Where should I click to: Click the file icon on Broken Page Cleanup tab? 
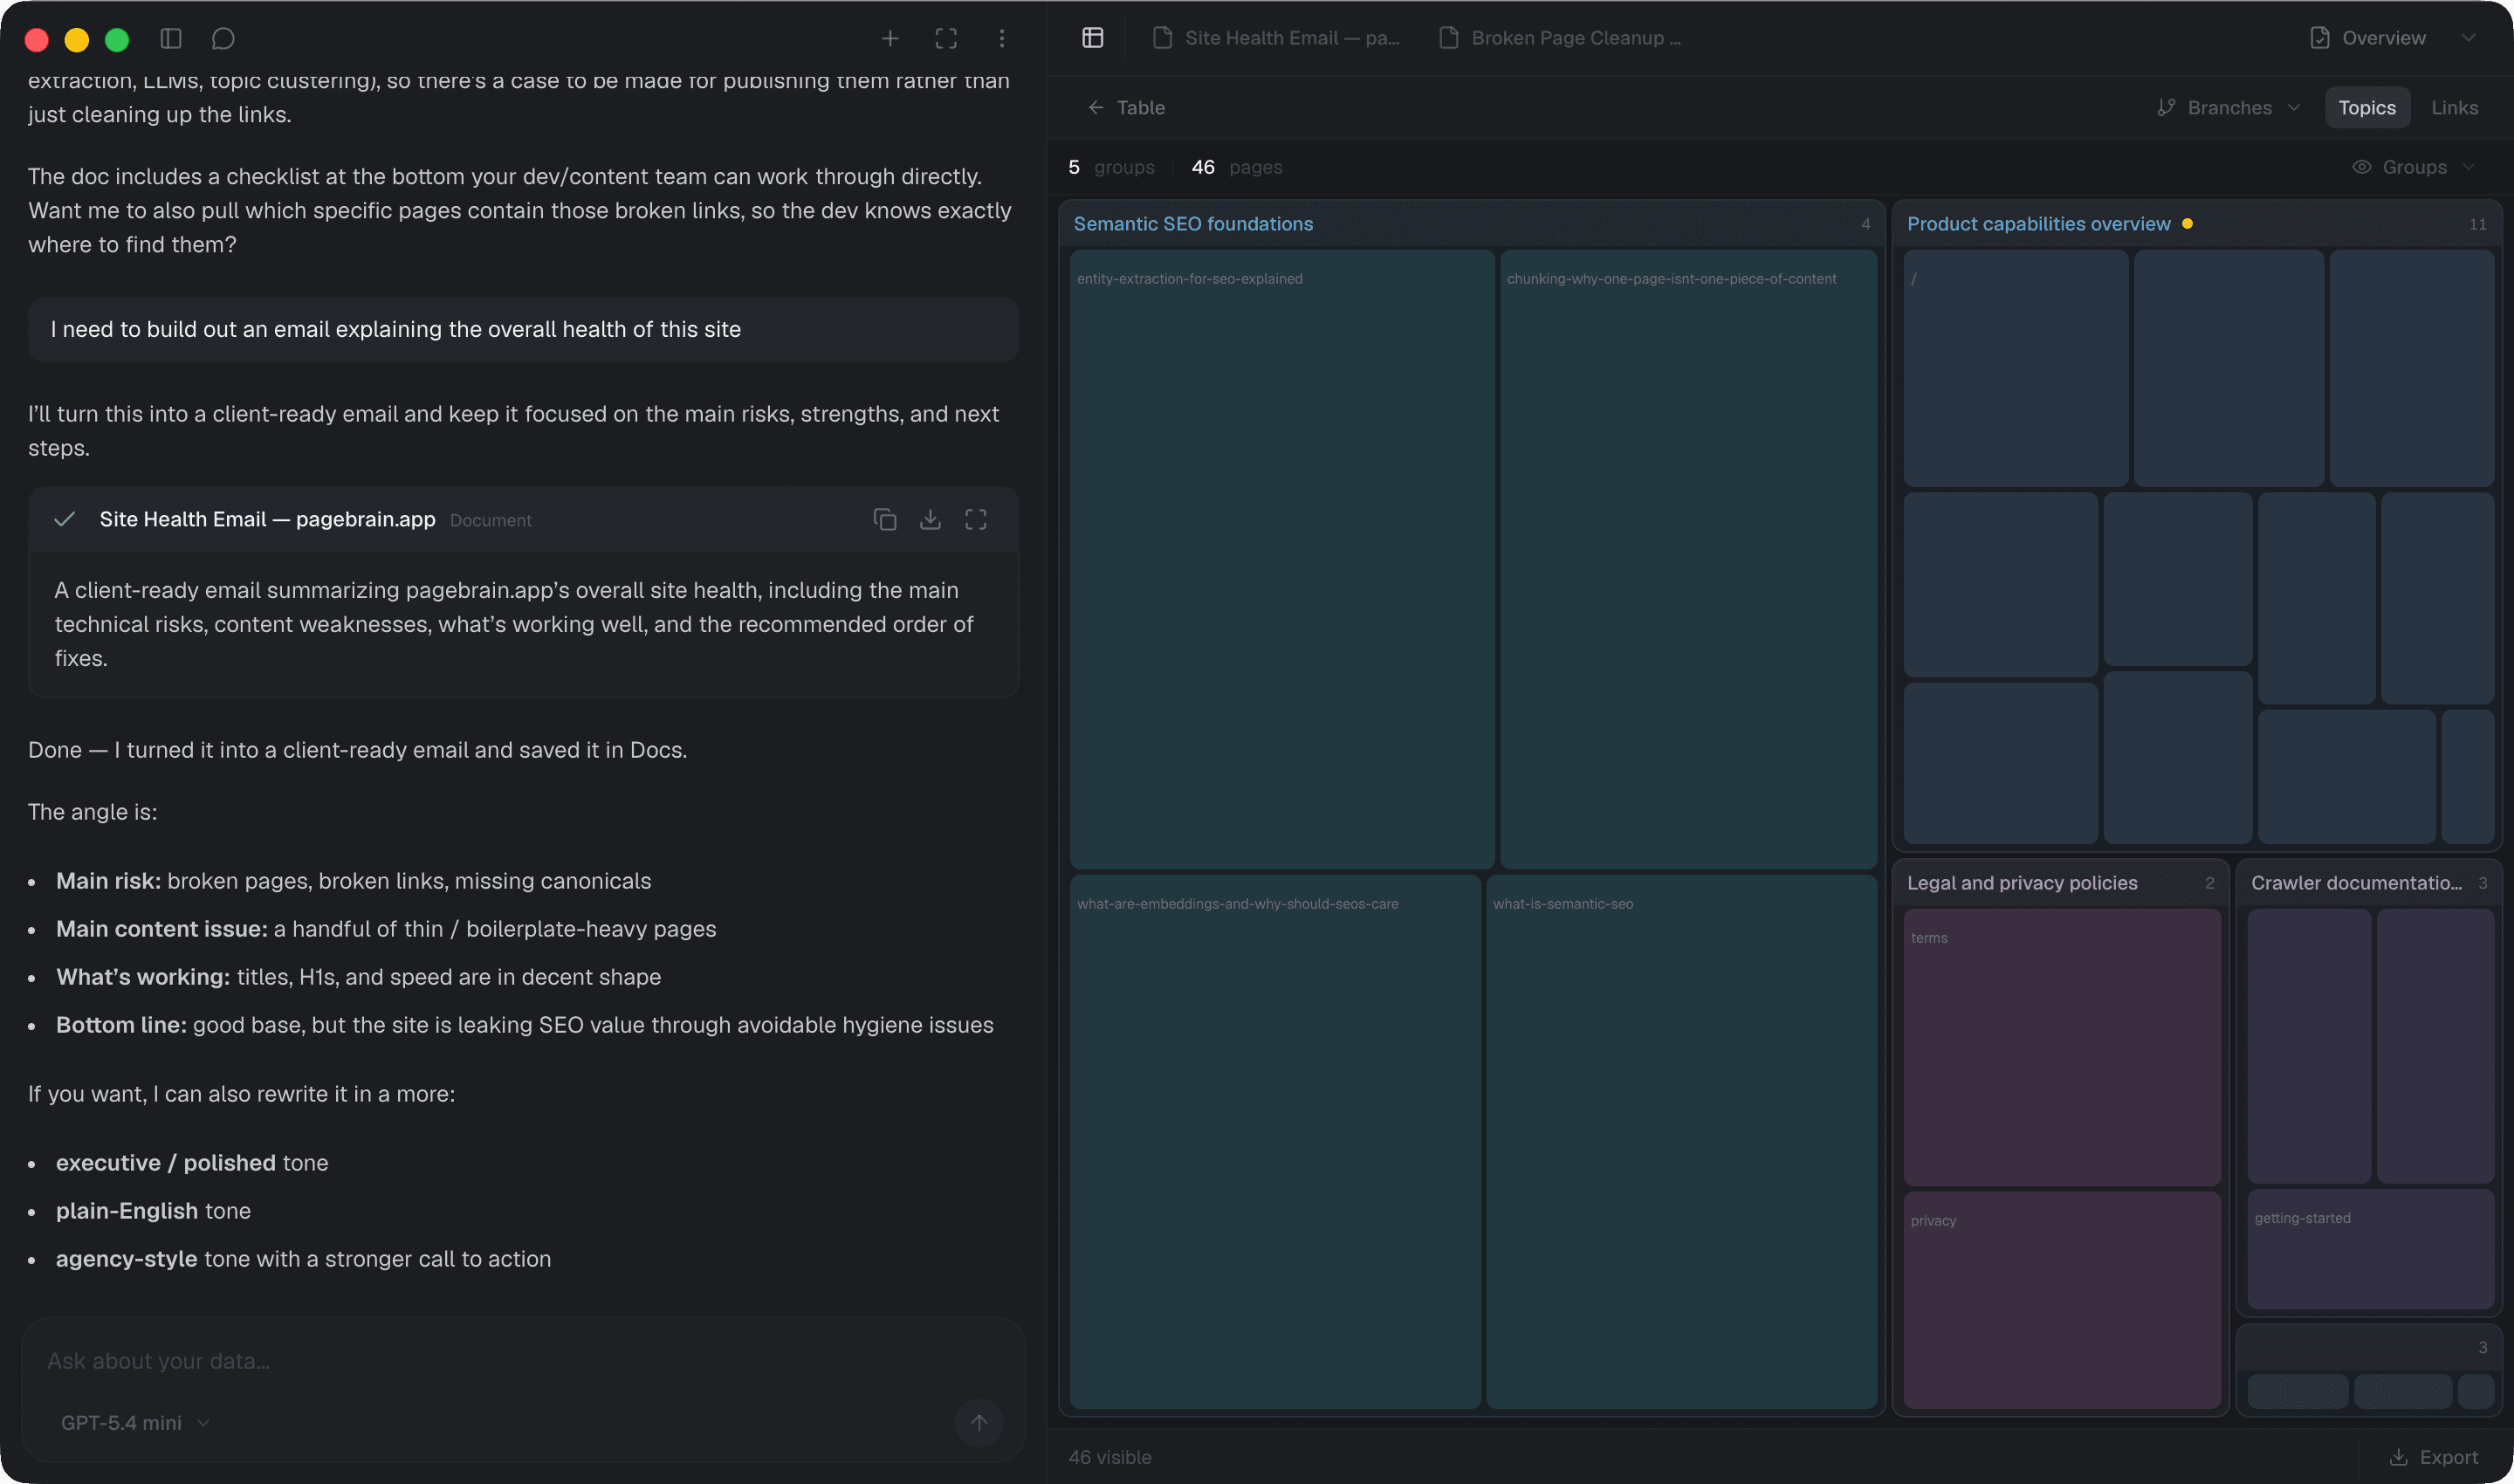[1448, 38]
